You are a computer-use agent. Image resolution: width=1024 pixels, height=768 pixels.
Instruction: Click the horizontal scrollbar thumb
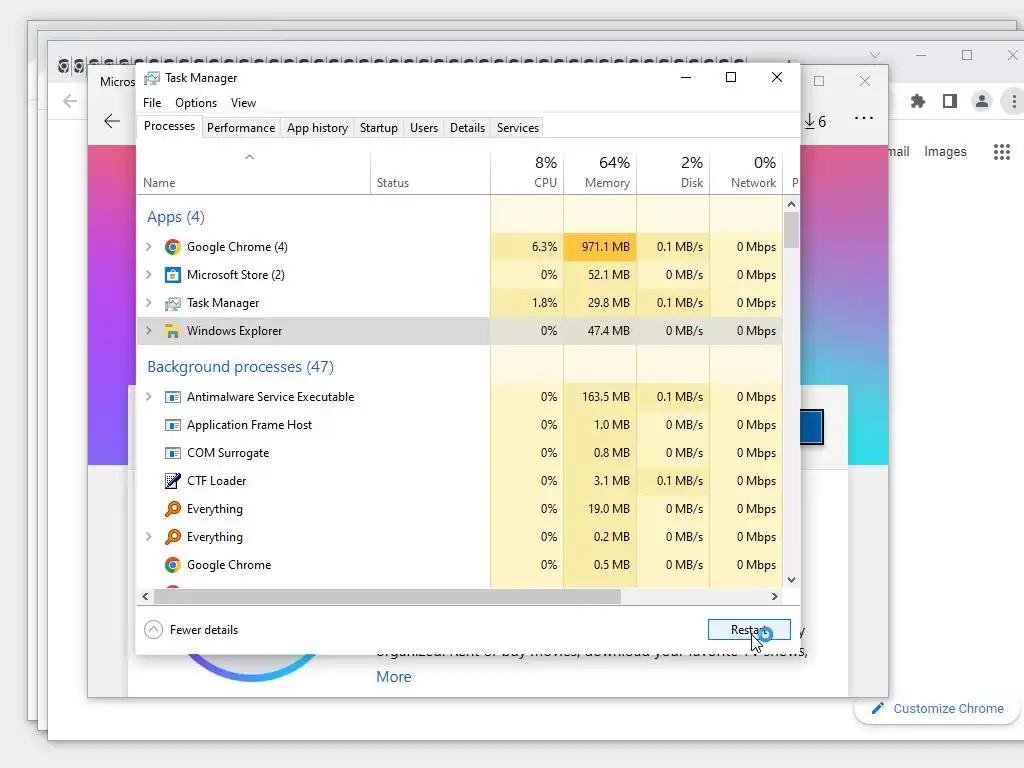click(387, 596)
